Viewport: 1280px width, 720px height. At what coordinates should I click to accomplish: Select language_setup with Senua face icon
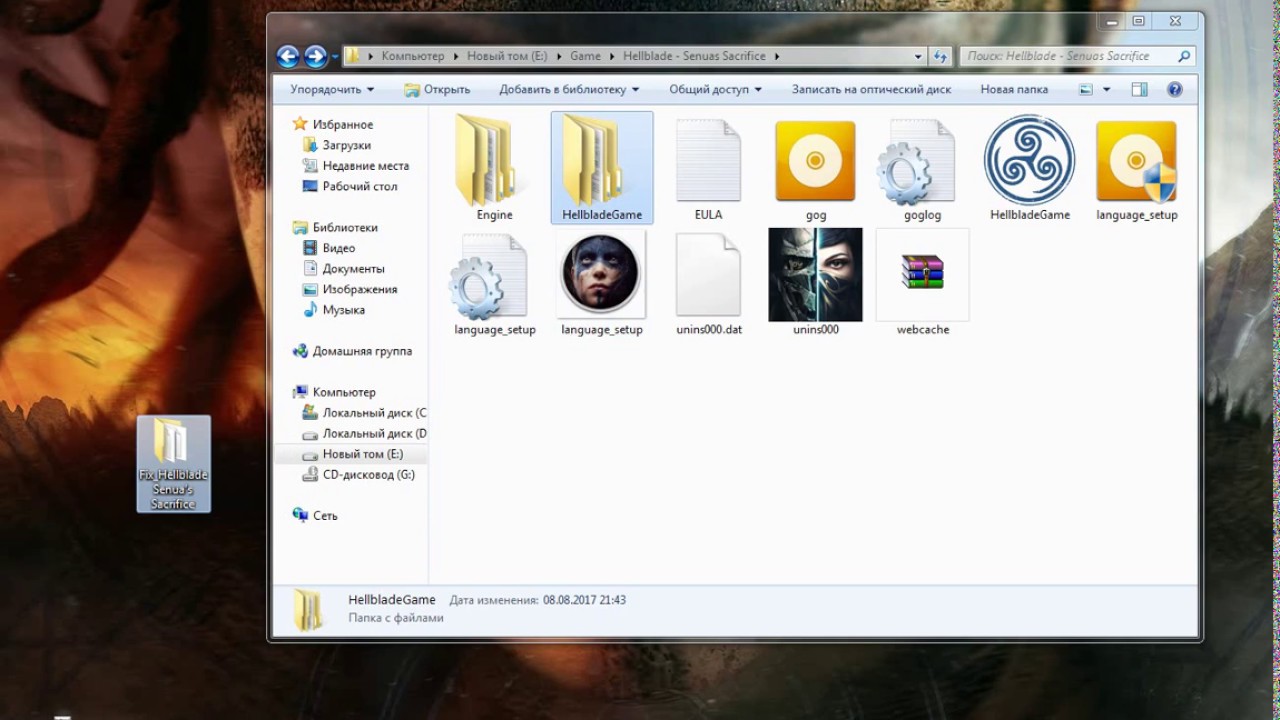601,274
